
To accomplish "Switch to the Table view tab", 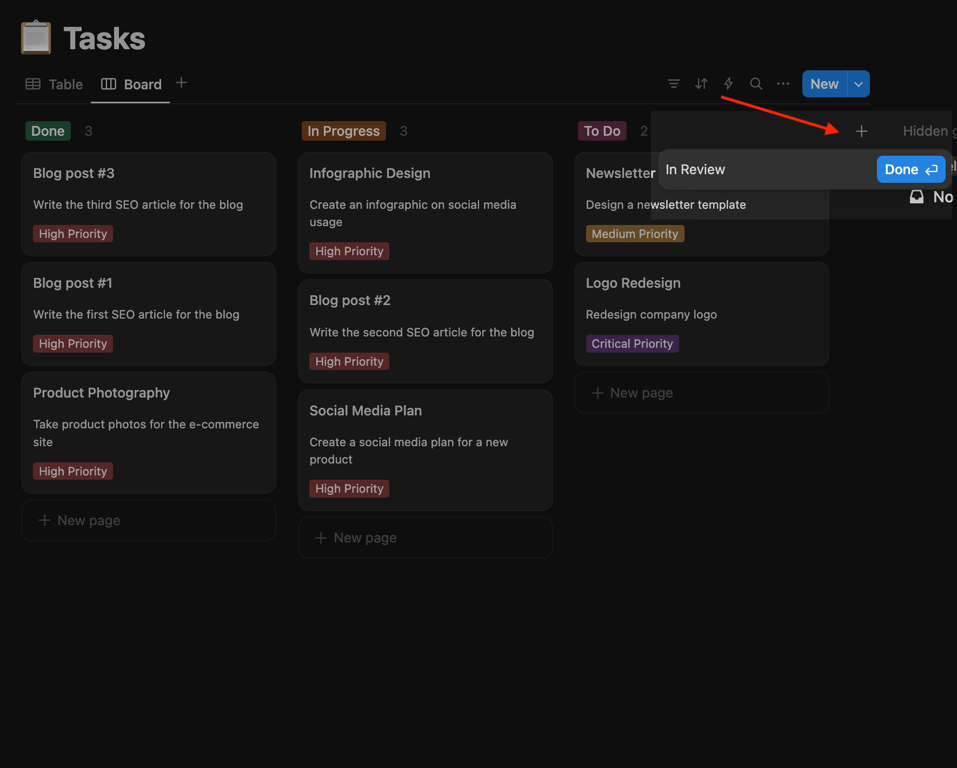I will (x=54, y=84).
